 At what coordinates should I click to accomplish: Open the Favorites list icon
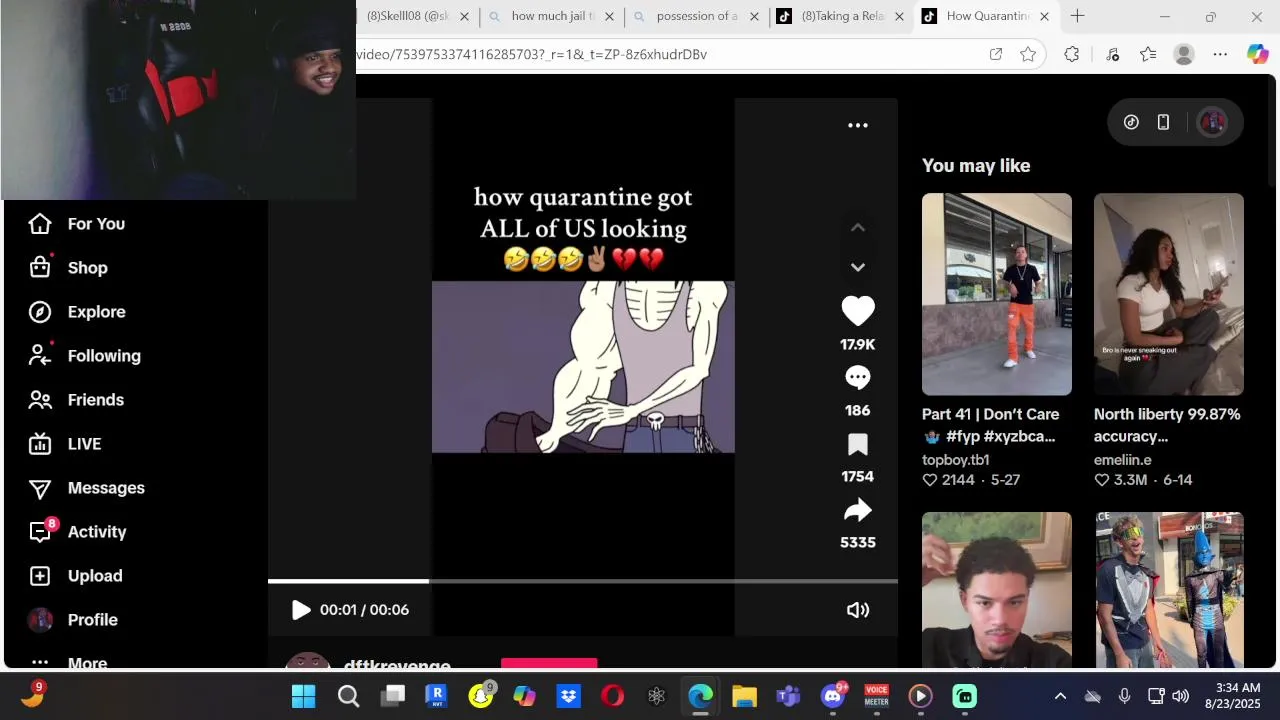(1148, 54)
